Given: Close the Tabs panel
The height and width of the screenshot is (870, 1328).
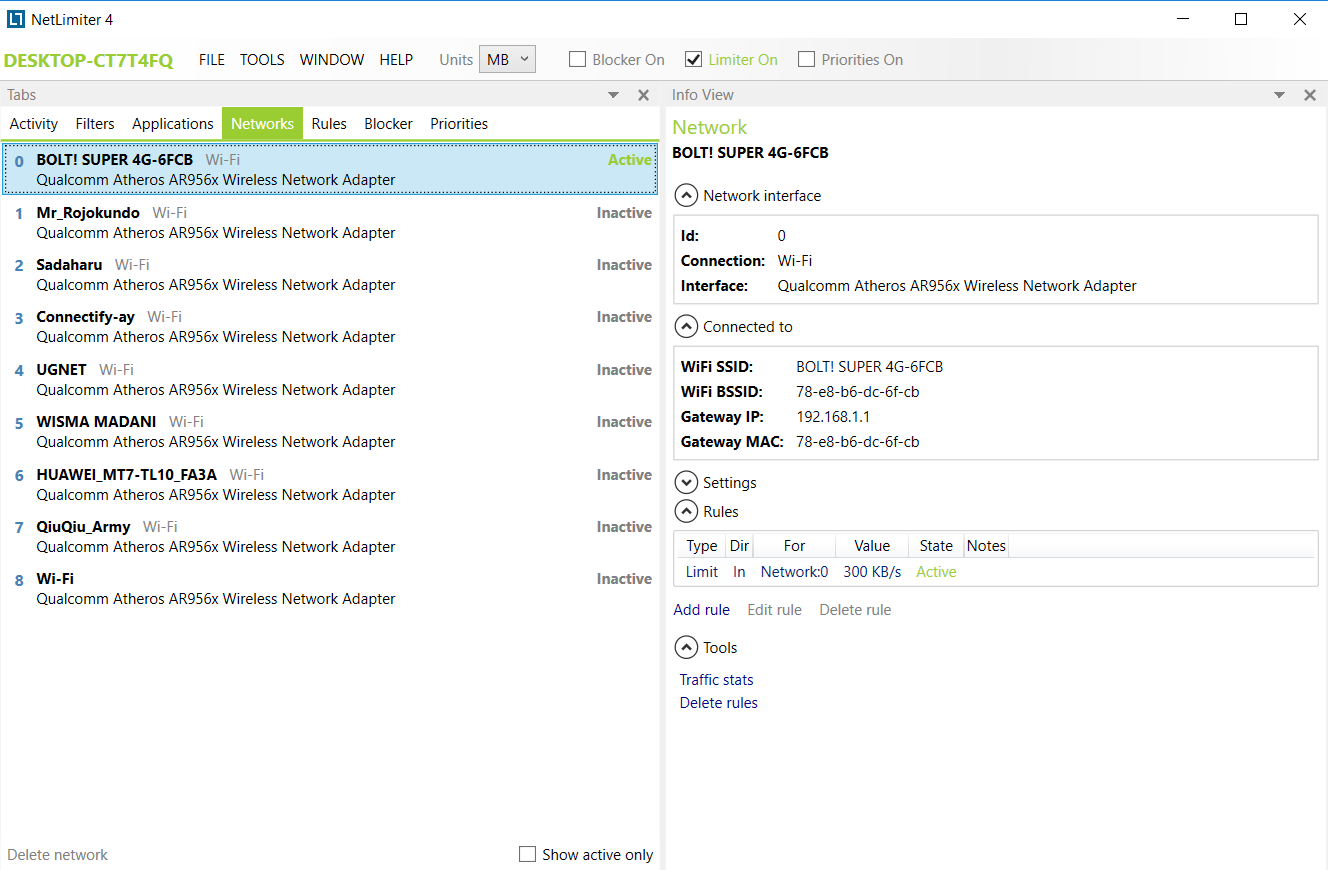Looking at the screenshot, I should [x=644, y=95].
